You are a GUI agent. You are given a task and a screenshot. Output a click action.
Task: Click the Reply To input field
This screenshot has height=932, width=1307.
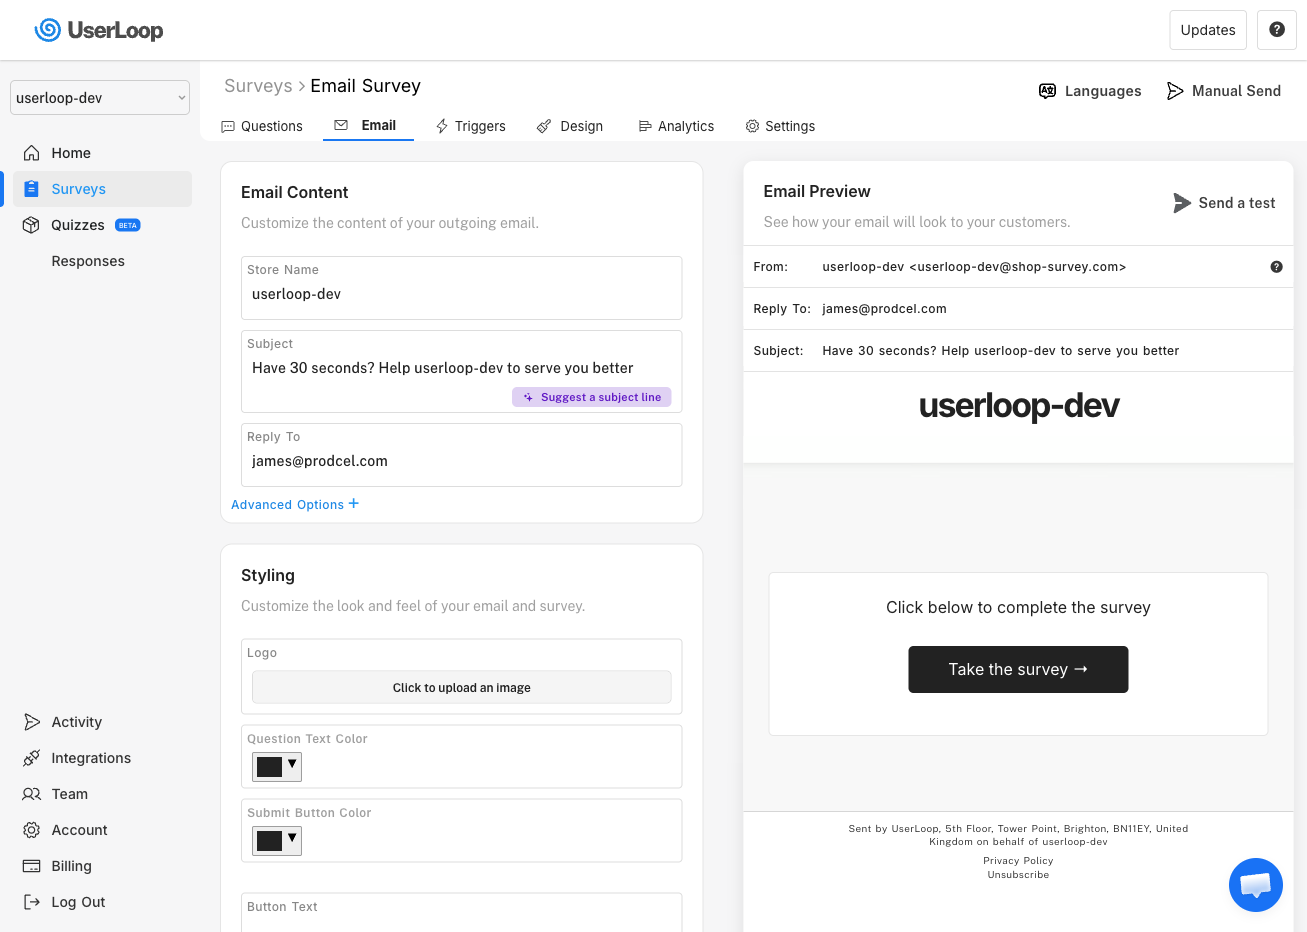point(461,461)
